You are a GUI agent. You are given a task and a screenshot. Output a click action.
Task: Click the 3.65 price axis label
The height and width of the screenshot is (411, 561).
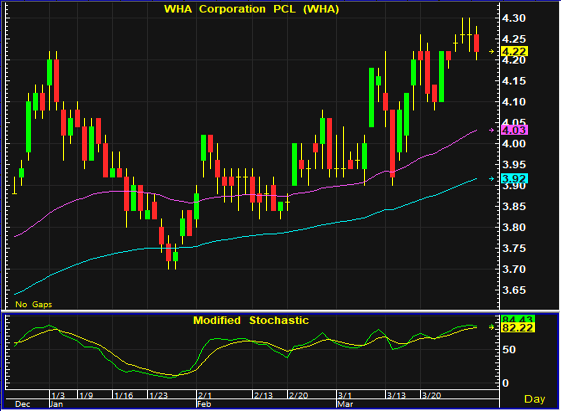514,290
